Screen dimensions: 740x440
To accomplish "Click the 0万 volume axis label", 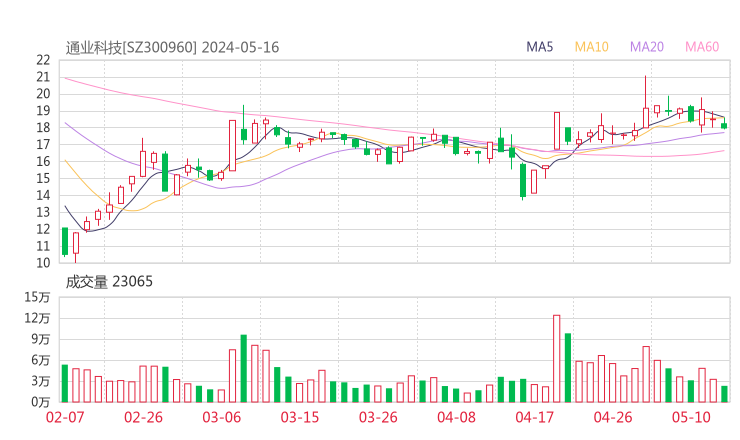I will click(x=41, y=402).
